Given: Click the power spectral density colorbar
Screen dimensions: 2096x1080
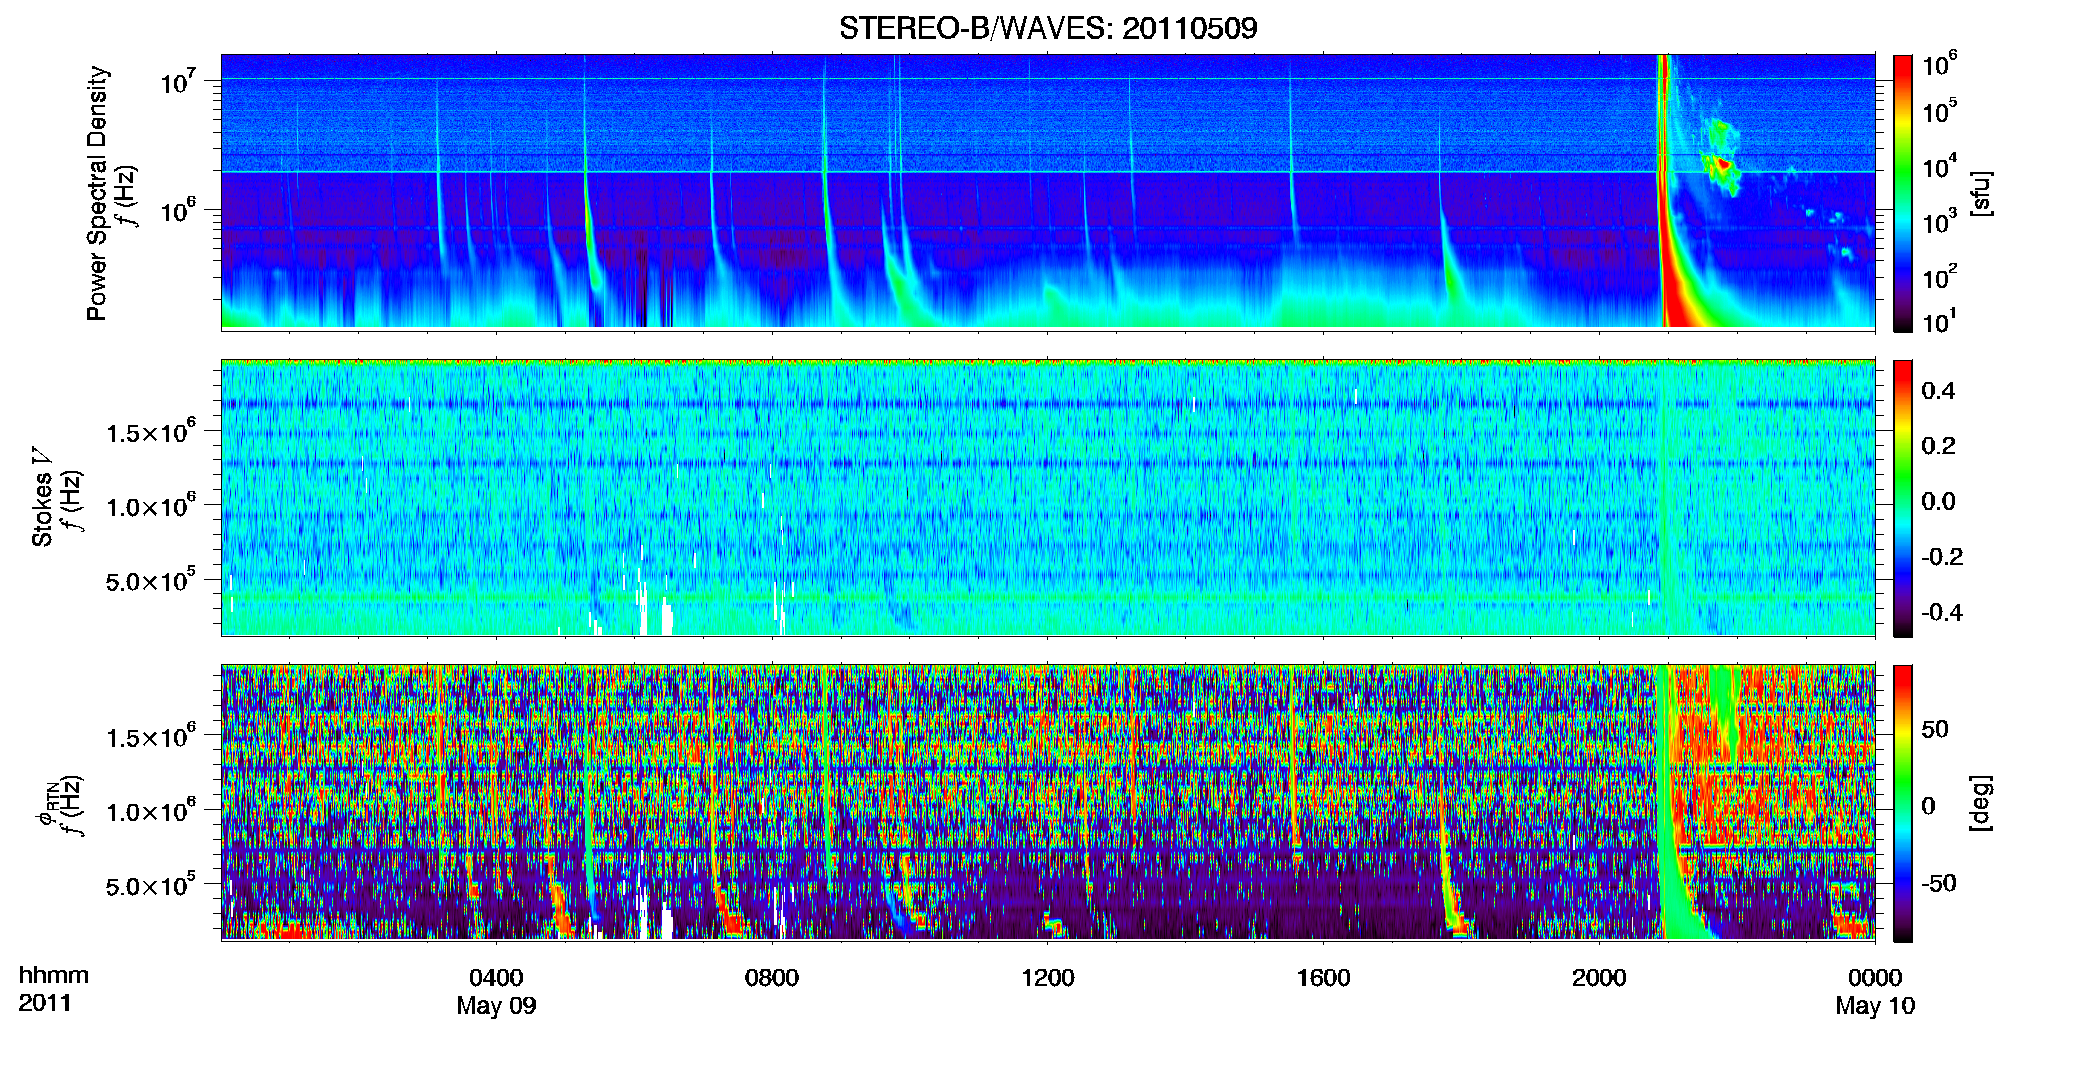Looking at the screenshot, I should pyautogui.click(x=1903, y=193).
